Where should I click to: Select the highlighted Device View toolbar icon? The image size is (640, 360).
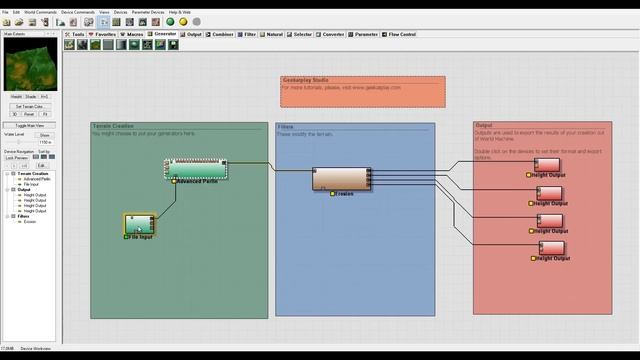(x=103, y=22)
